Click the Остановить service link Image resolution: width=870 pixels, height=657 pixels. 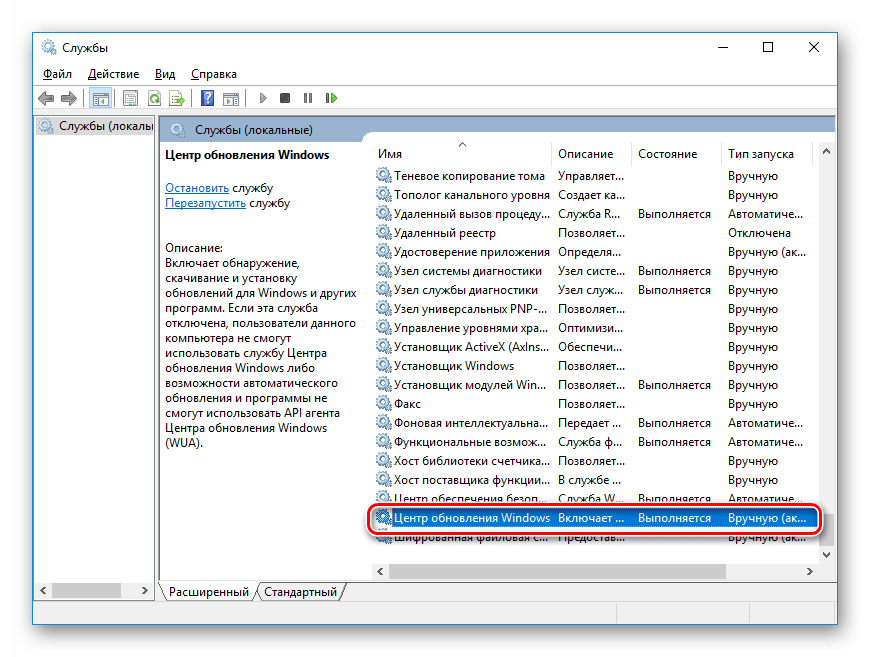click(x=197, y=188)
